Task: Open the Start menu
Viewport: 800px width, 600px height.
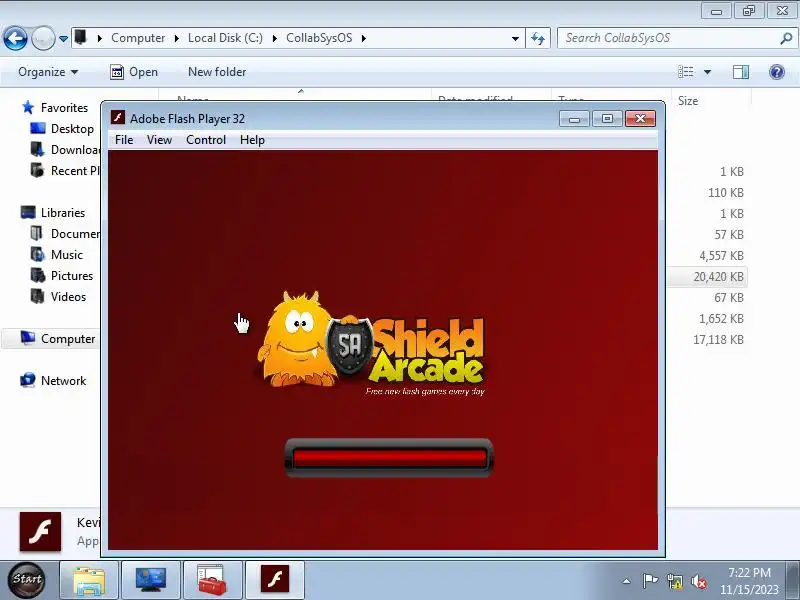Action: tap(27, 580)
